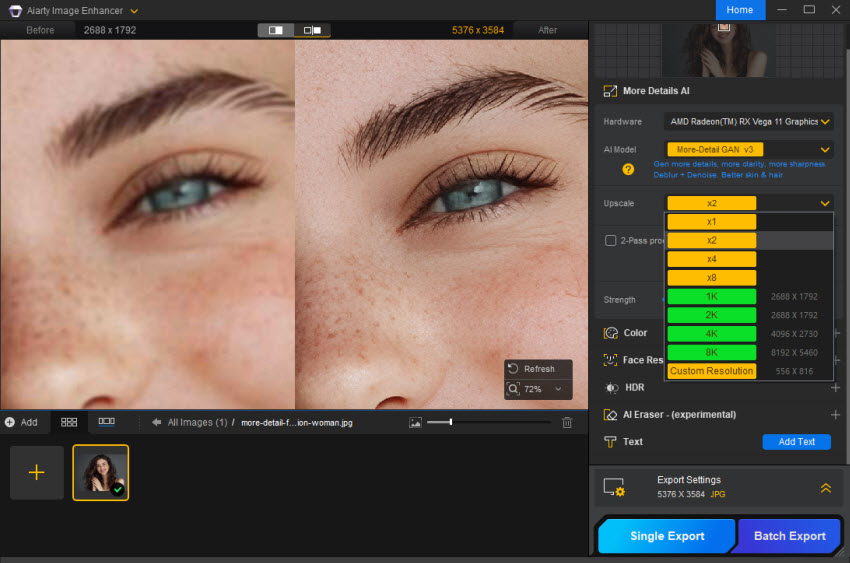Image resolution: width=850 pixels, height=563 pixels.
Task: Click the Export Settings gear icon
Action: [614, 487]
